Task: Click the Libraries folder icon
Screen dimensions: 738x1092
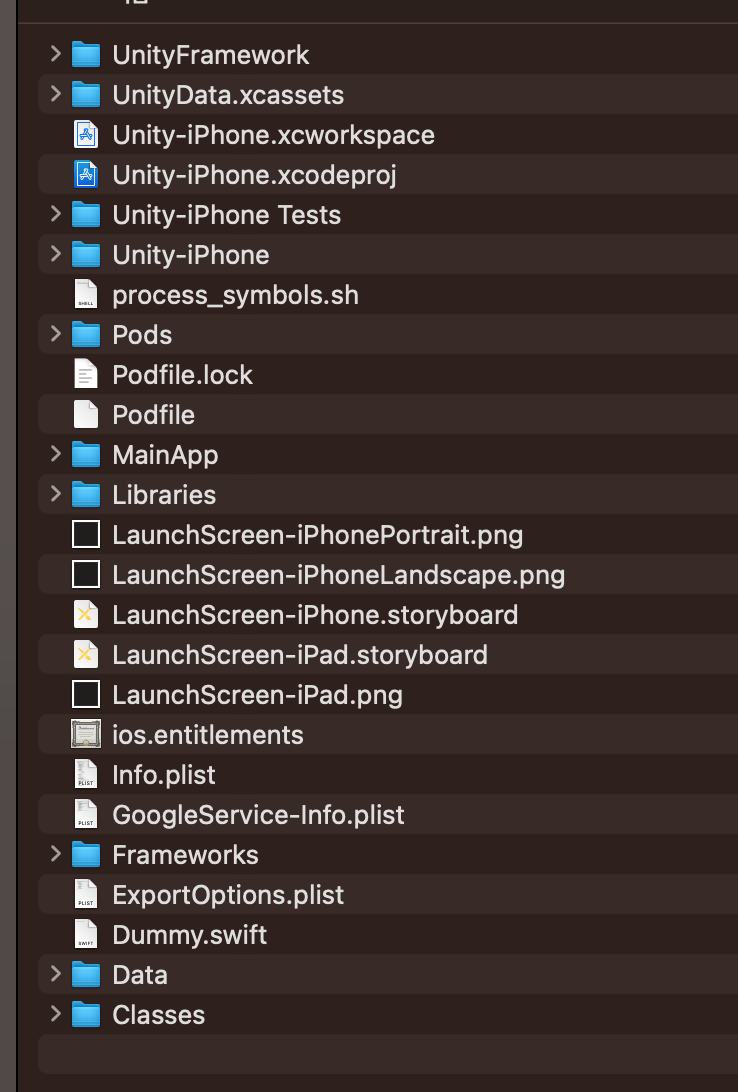Action: (86, 494)
